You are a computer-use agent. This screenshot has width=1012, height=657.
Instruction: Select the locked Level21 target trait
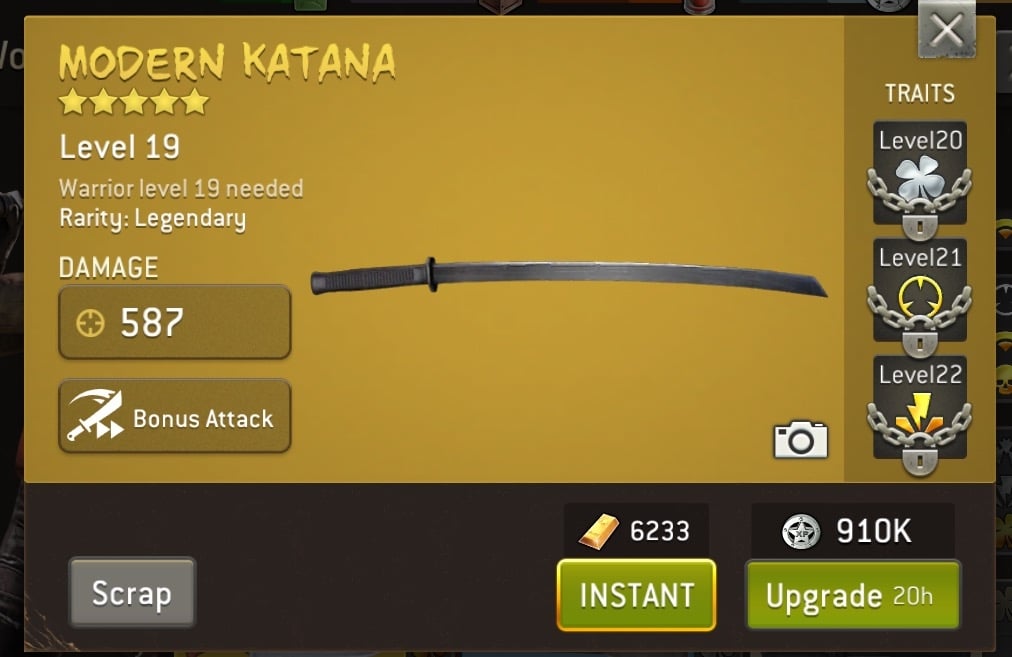[920, 296]
